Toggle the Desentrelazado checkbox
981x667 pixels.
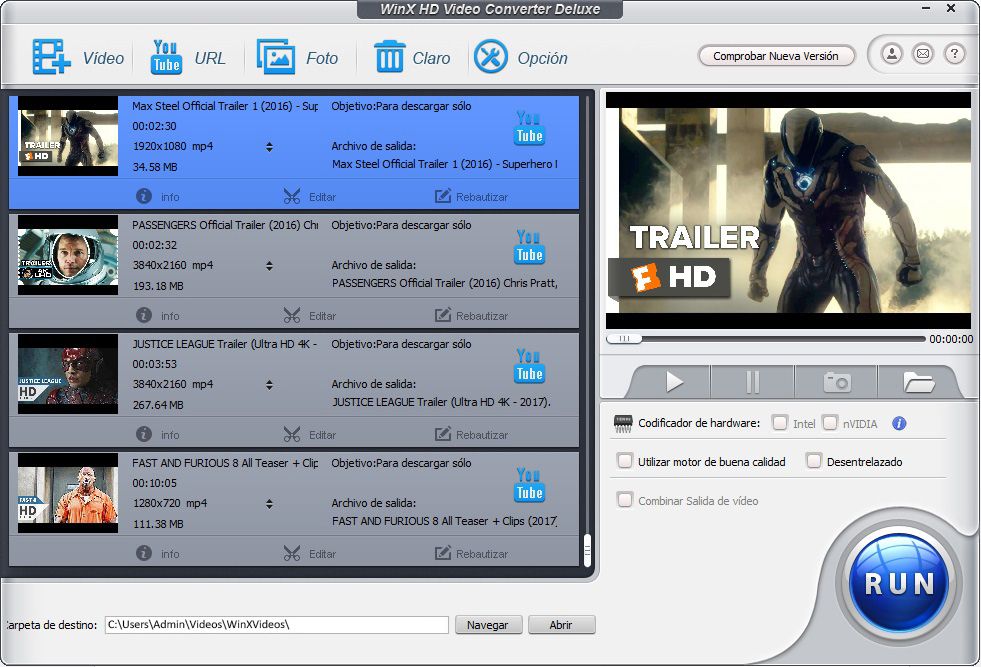coord(814,461)
